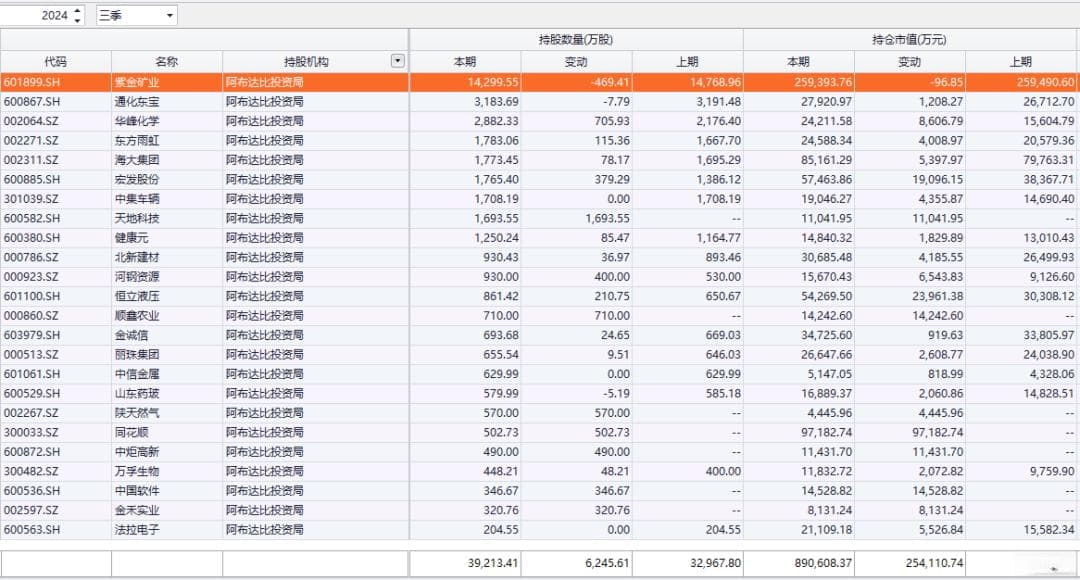This screenshot has width=1080, height=580.
Task: Click the 陕天然气 name cell
Action: click(x=167, y=413)
